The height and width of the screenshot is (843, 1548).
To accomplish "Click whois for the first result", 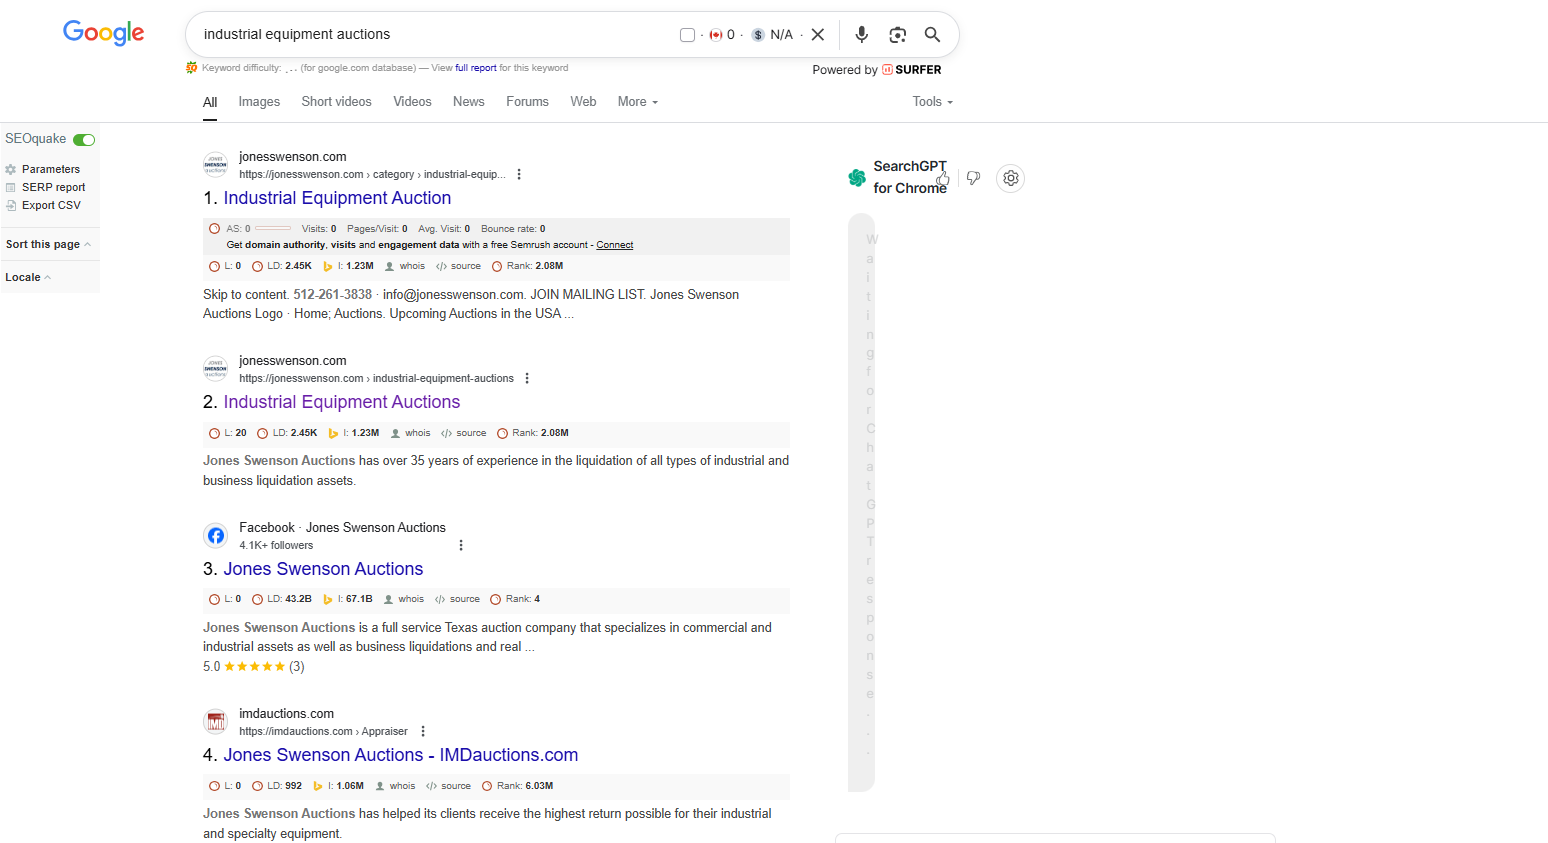I will pyautogui.click(x=412, y=266).
